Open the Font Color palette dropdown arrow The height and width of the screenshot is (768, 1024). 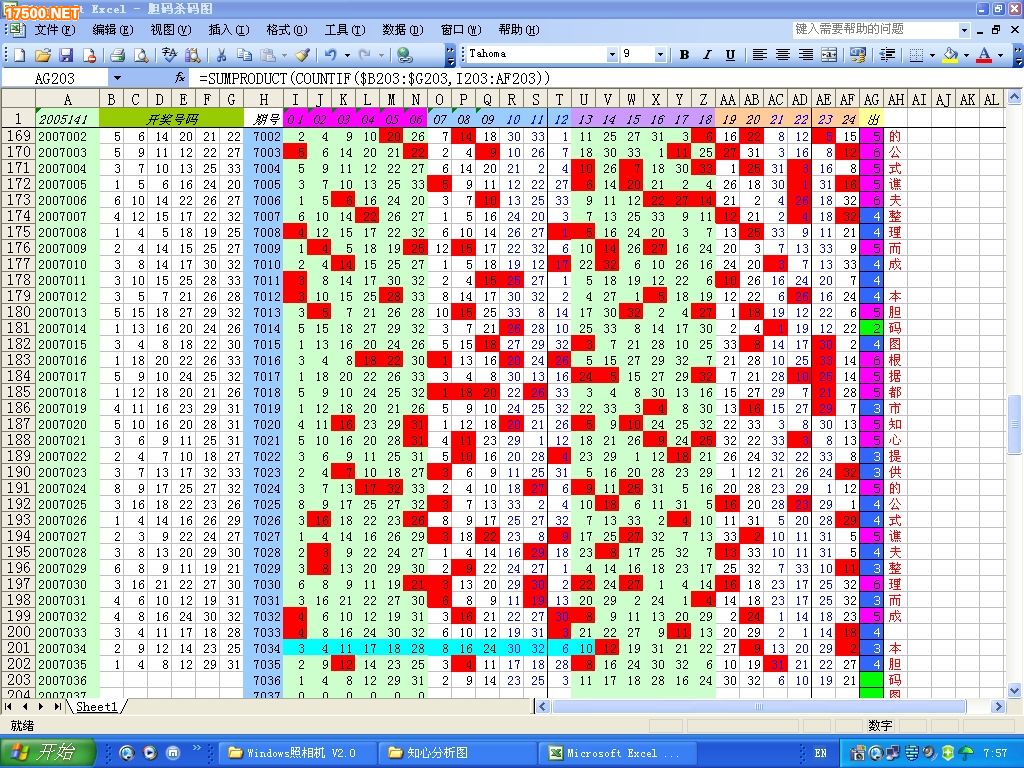point(1000,55)
